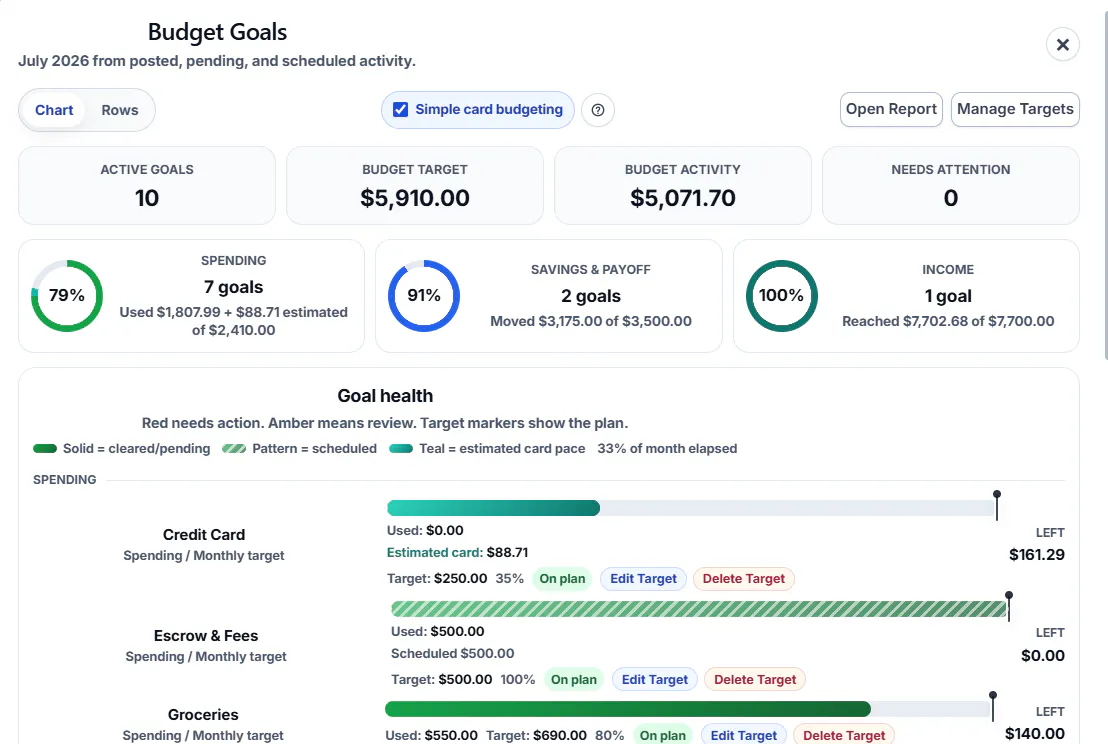The width and height of the screenshot is (1108, 744).
Task: Edit Target for Escrow & Fees
Action: click(x=654, y=680)
